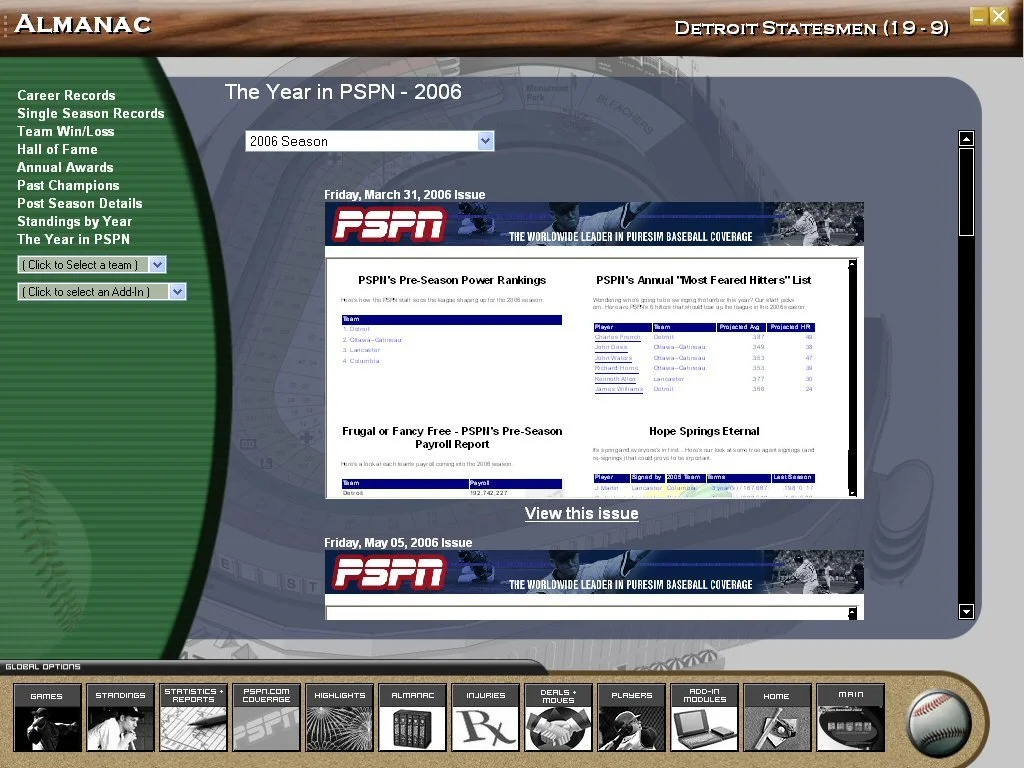The width and height of the screenshot is (1024, 768).
Task: Open Past Champions from sidebar
Action: [68, 185]
